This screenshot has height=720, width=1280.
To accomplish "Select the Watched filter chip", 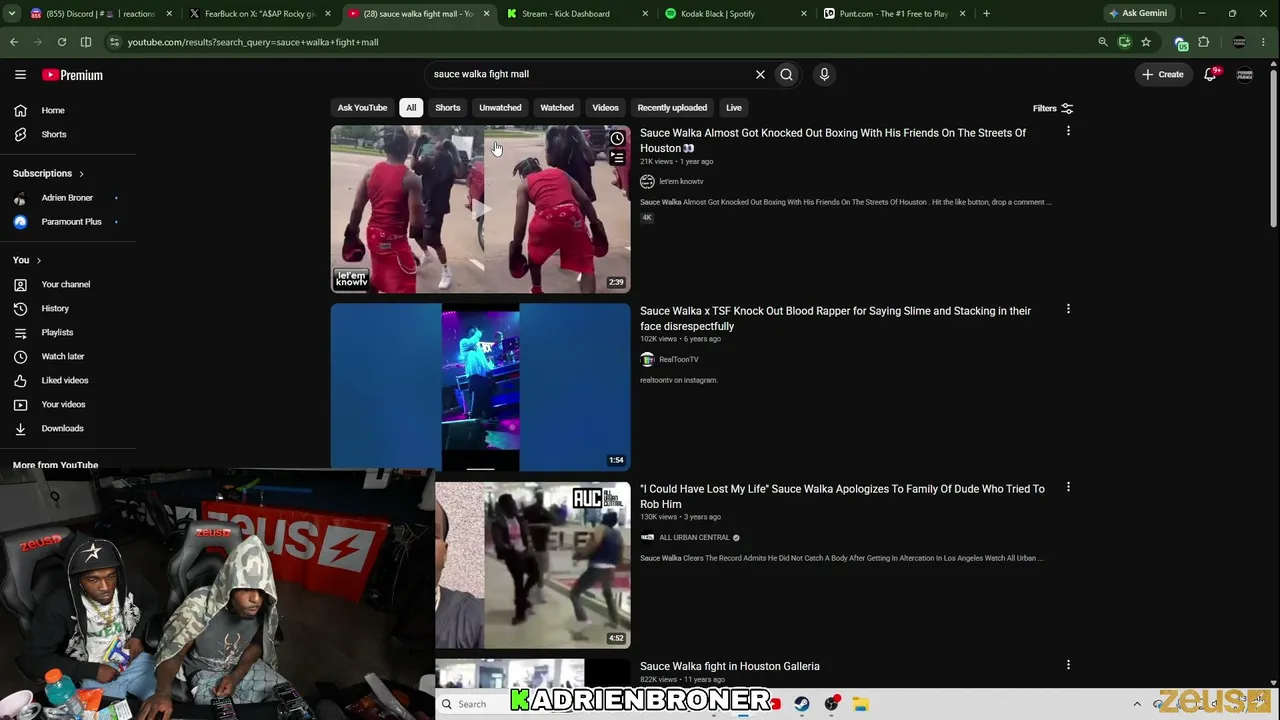I will (557, 108).
